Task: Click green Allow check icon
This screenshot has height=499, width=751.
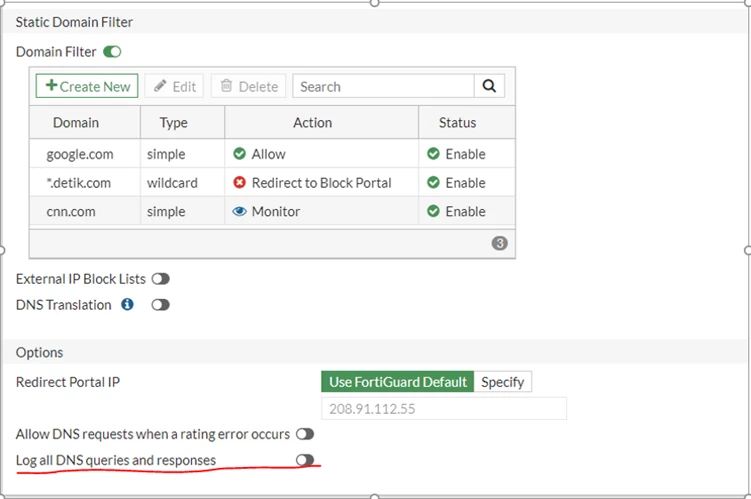Action: click(x=239, y=154)
